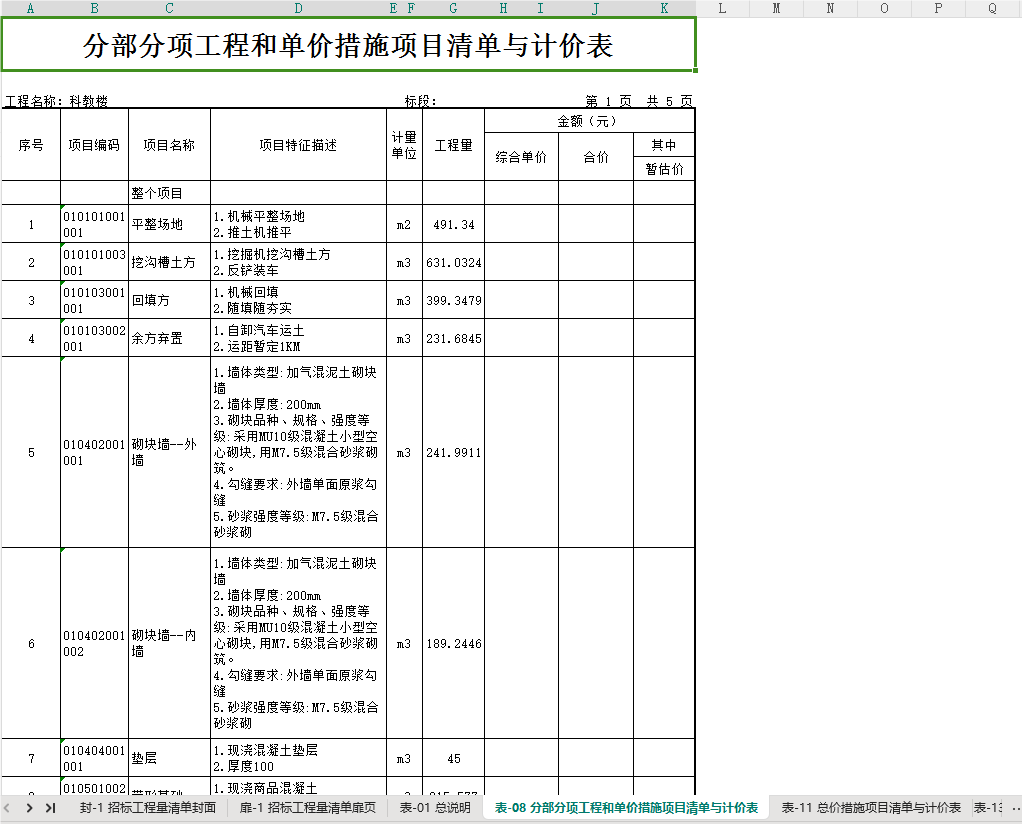Click the quantity 189.2446 cell

[x=454, y=643]
